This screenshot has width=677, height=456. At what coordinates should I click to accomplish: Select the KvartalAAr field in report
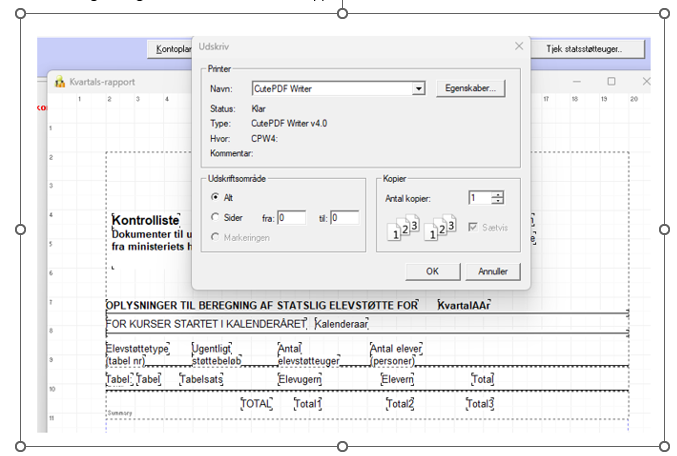(464, 305)
